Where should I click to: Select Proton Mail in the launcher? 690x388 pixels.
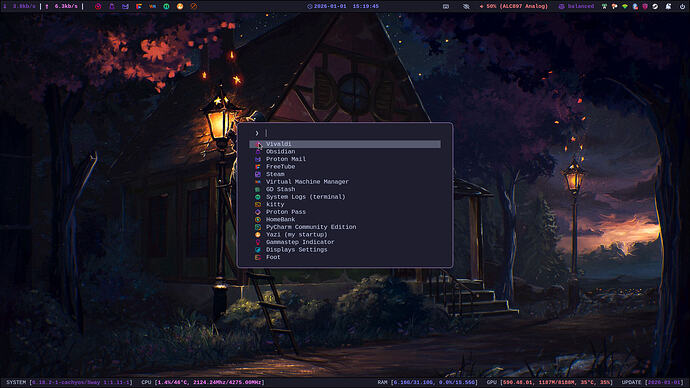(345, 159)
